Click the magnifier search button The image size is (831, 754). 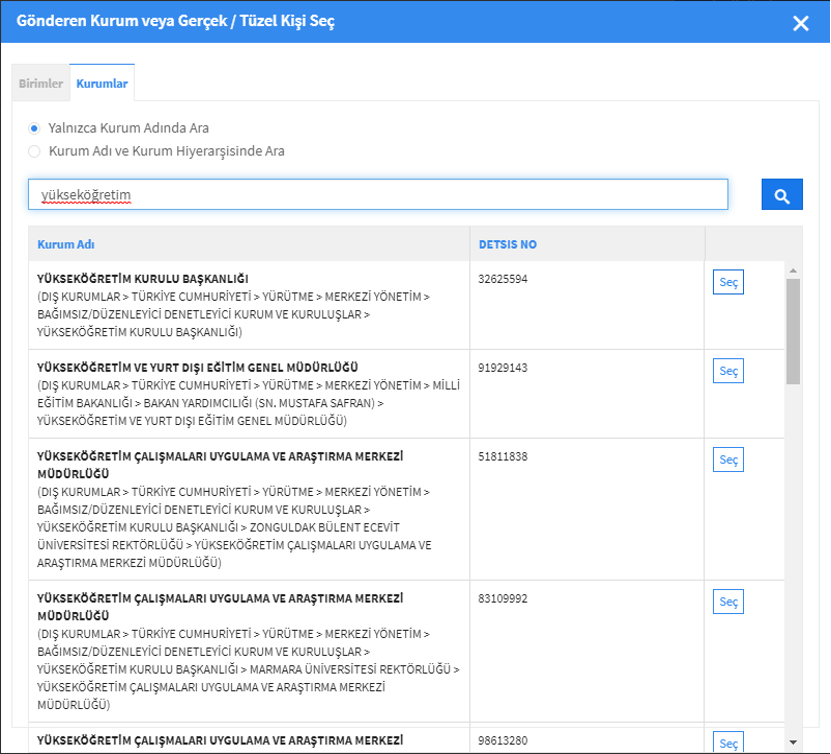(782, 194)
